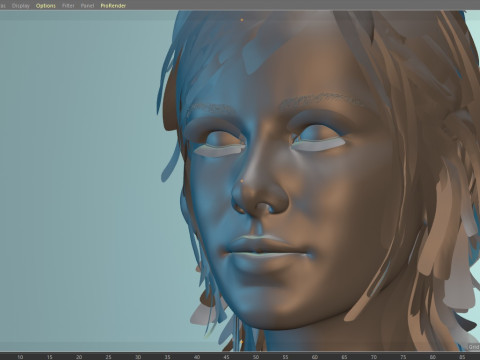480x360 pixels.
Task: Open the Panel menu
Action: pyautogui.click(x=87, y=6)
